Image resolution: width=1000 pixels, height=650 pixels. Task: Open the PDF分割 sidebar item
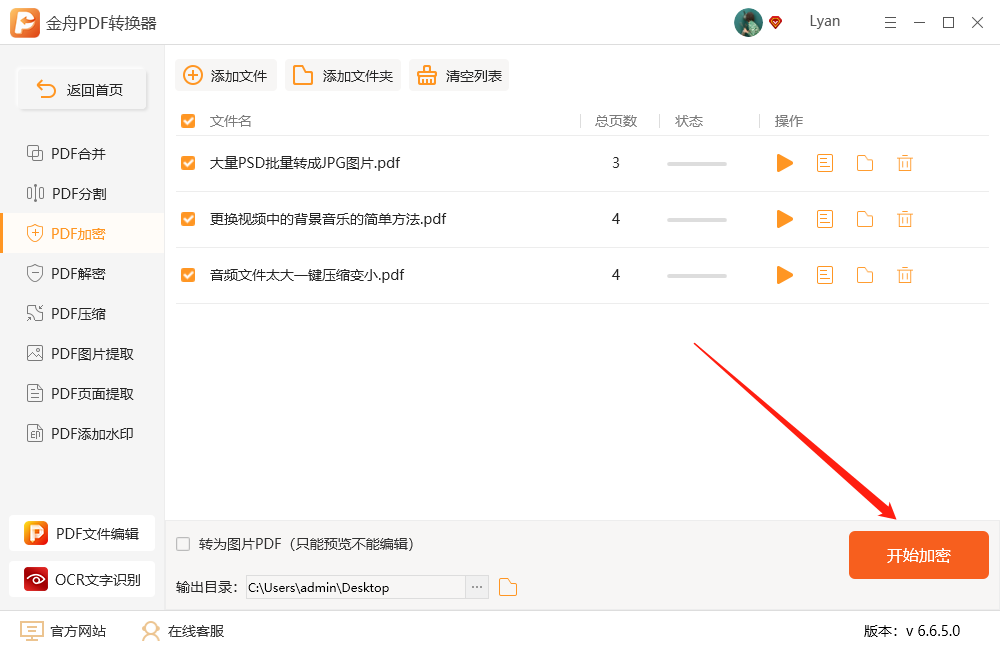click(82, 193)
